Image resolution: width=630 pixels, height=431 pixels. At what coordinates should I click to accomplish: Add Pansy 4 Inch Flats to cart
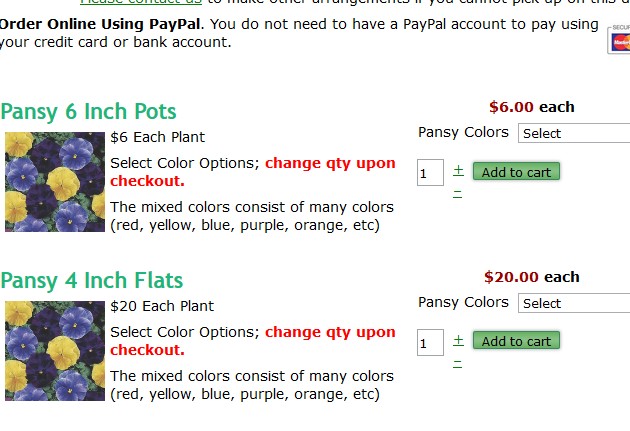click(516, 341)
